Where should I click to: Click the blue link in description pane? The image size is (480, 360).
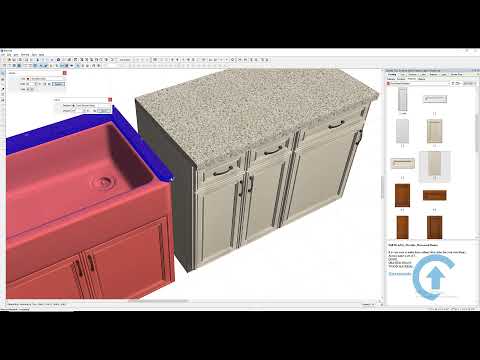[400, 274]
